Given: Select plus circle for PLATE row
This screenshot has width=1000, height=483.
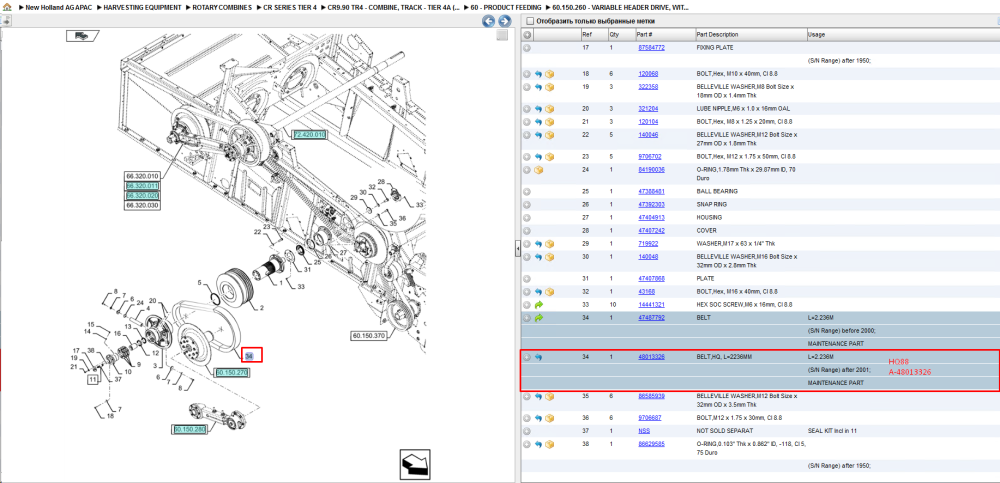Looking at the screenshot, I should pyautogui.click(x=527, y=279).
